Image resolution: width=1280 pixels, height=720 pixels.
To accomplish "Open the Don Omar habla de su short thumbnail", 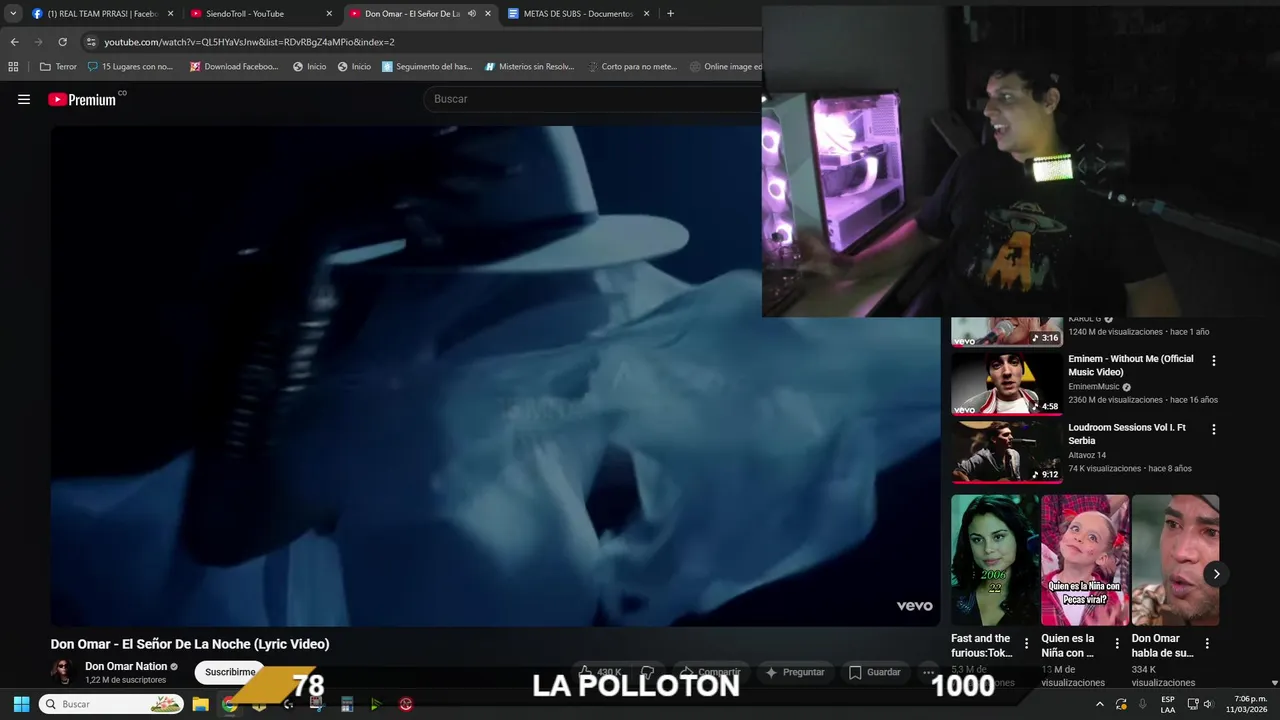I will (x=1175, y=560).
